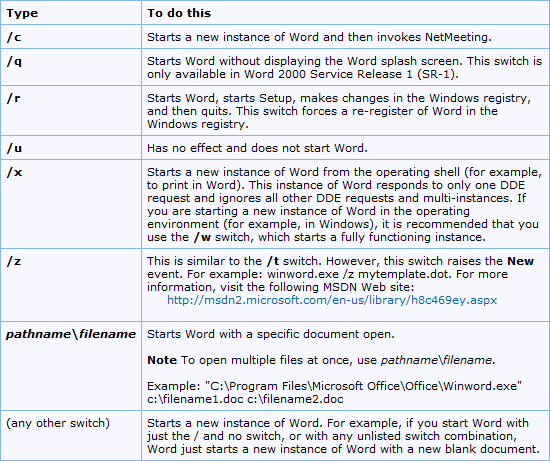Click the /r switch label
The image size is (550, 461).
[x=13, y=98]
